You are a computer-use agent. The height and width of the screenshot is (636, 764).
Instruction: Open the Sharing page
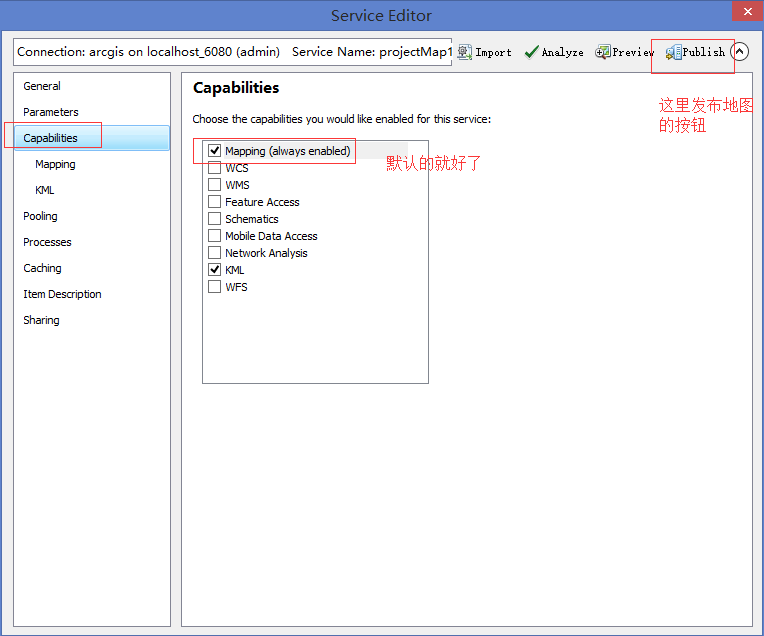(41, 320)
